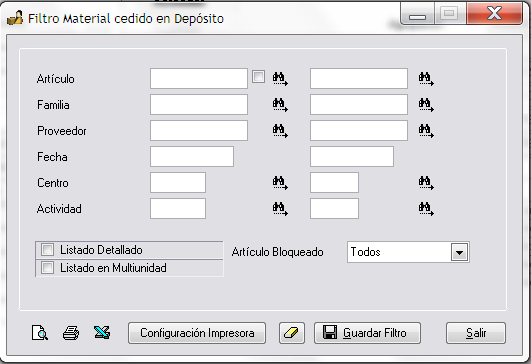Viewport: 531px width, 364px height.
Task: Focus the second Familia input field
Action: pyautogui.click(x=359, y=105)
